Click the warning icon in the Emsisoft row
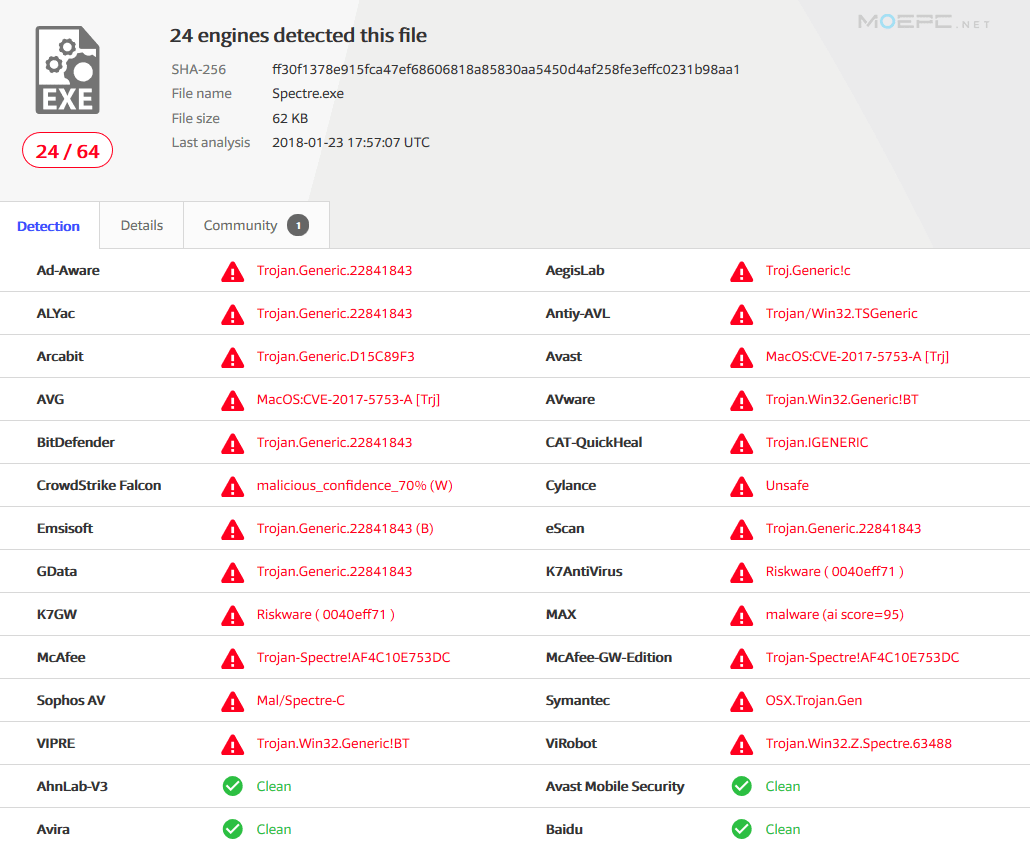This screenshot has height=847, width=1030. [x=233, y=530]
